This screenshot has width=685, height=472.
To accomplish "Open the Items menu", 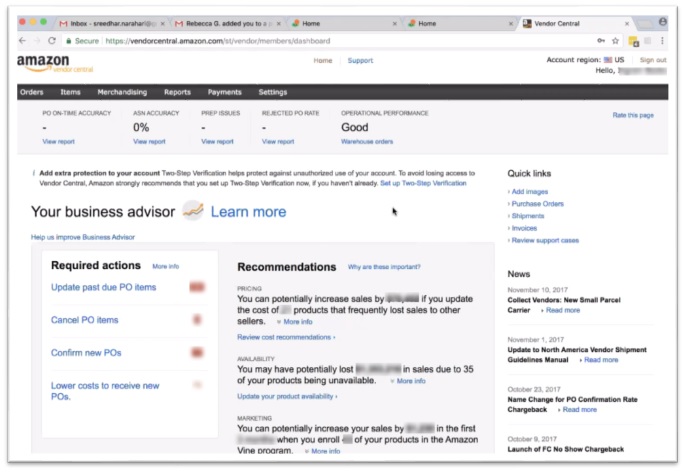I will (x=70, y=92).
